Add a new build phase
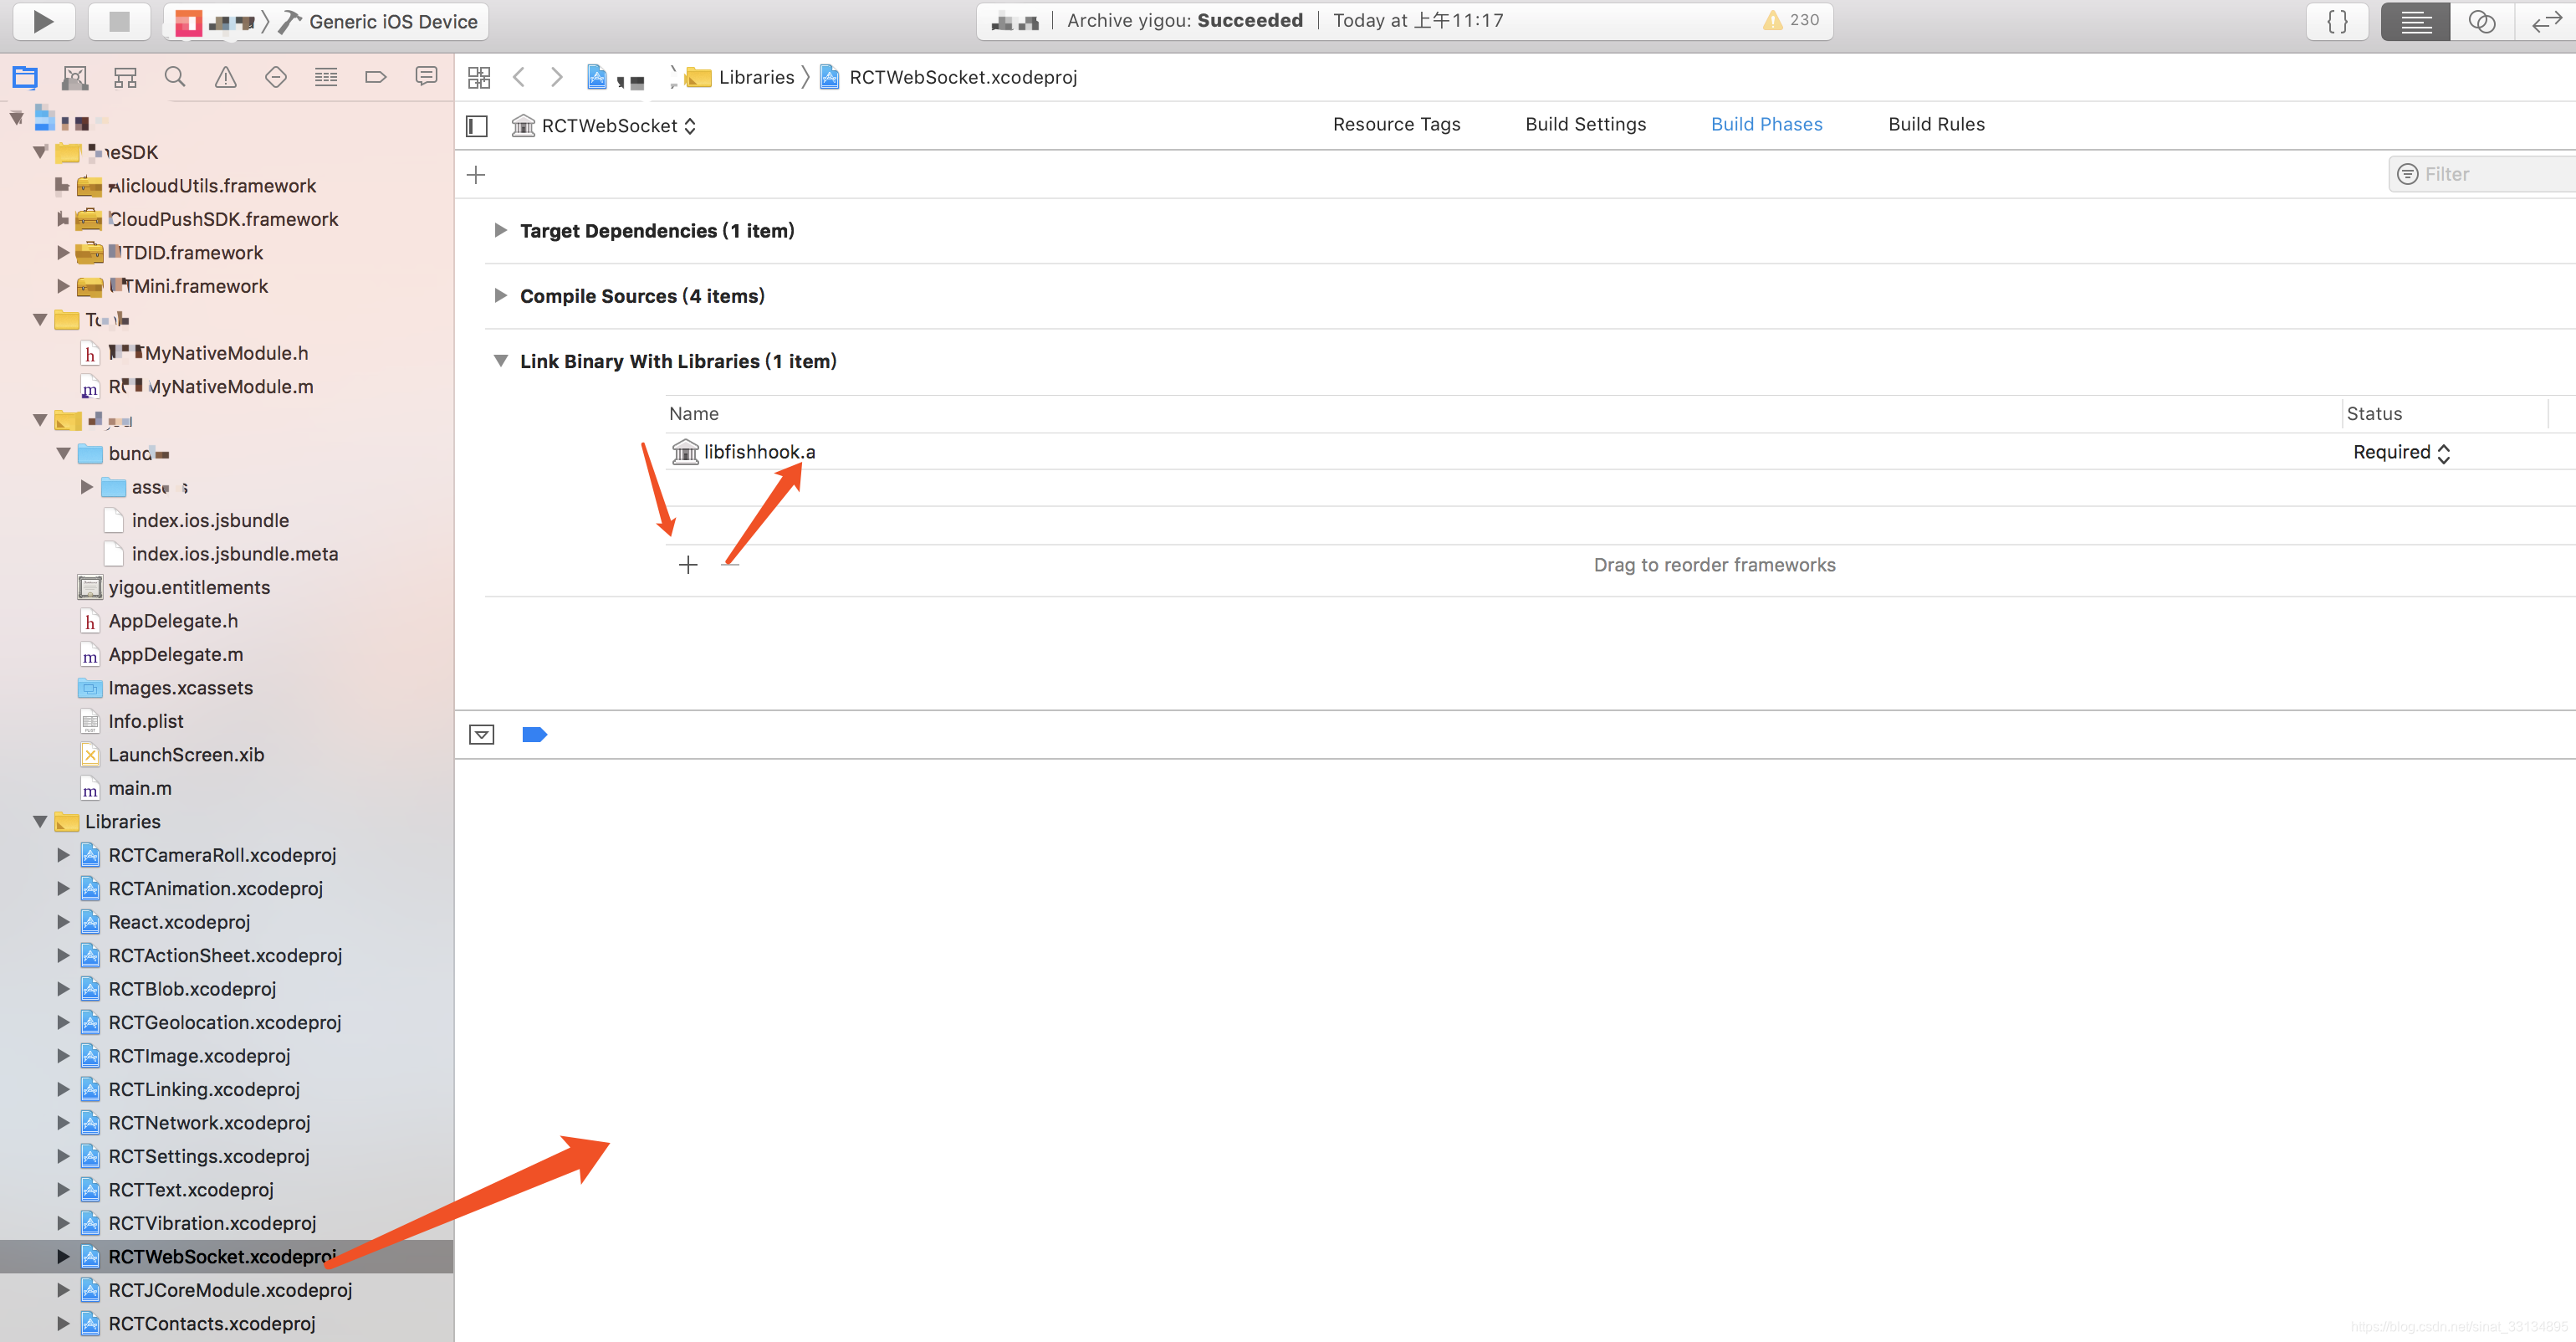The image size is (2576, 1342). point(476,175)
